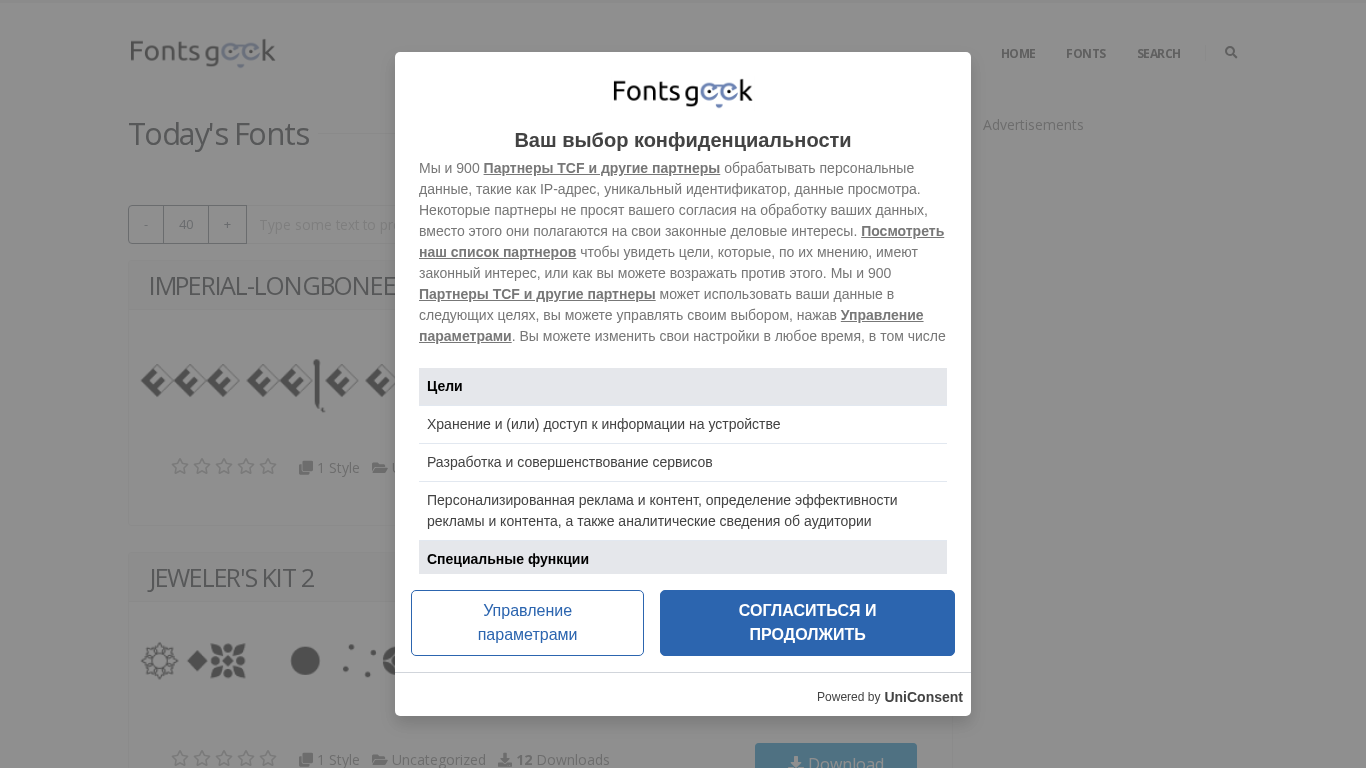Increase preview font size with plus button

point(228,225)
